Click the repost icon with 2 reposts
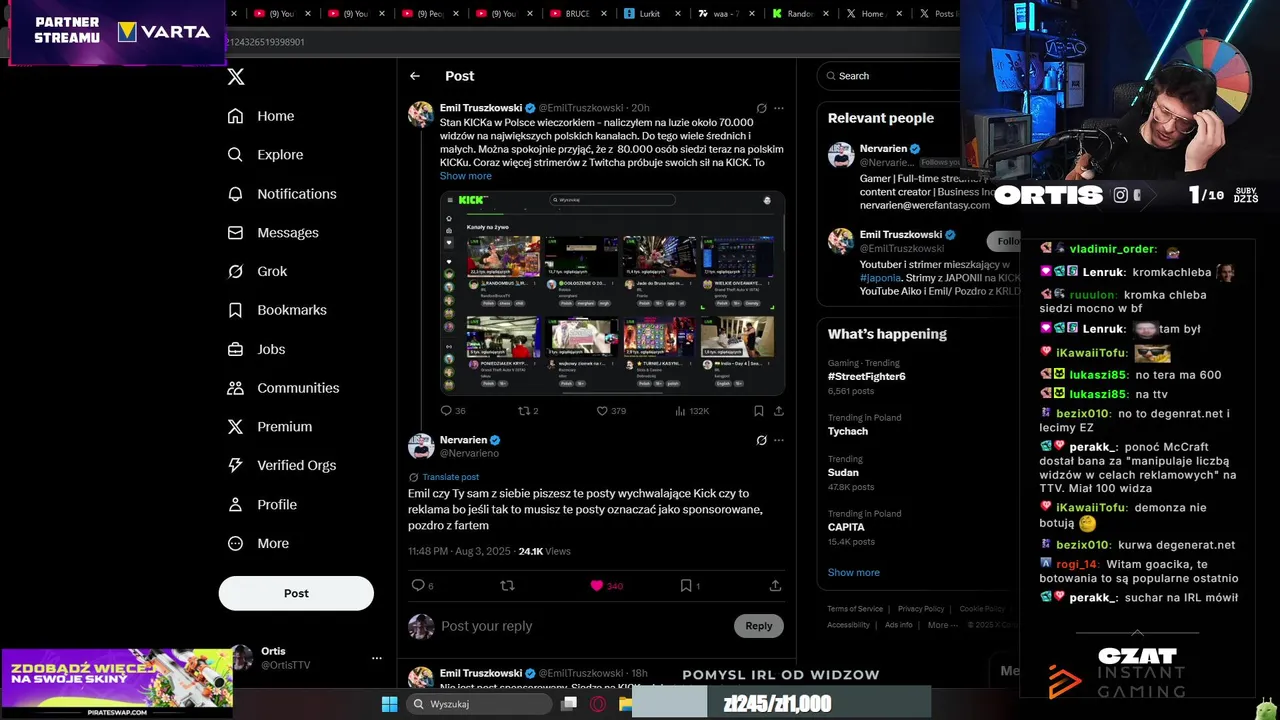The width and height of the screenshot is (1280, 720). pyautogui.click(x=523, y=410)
